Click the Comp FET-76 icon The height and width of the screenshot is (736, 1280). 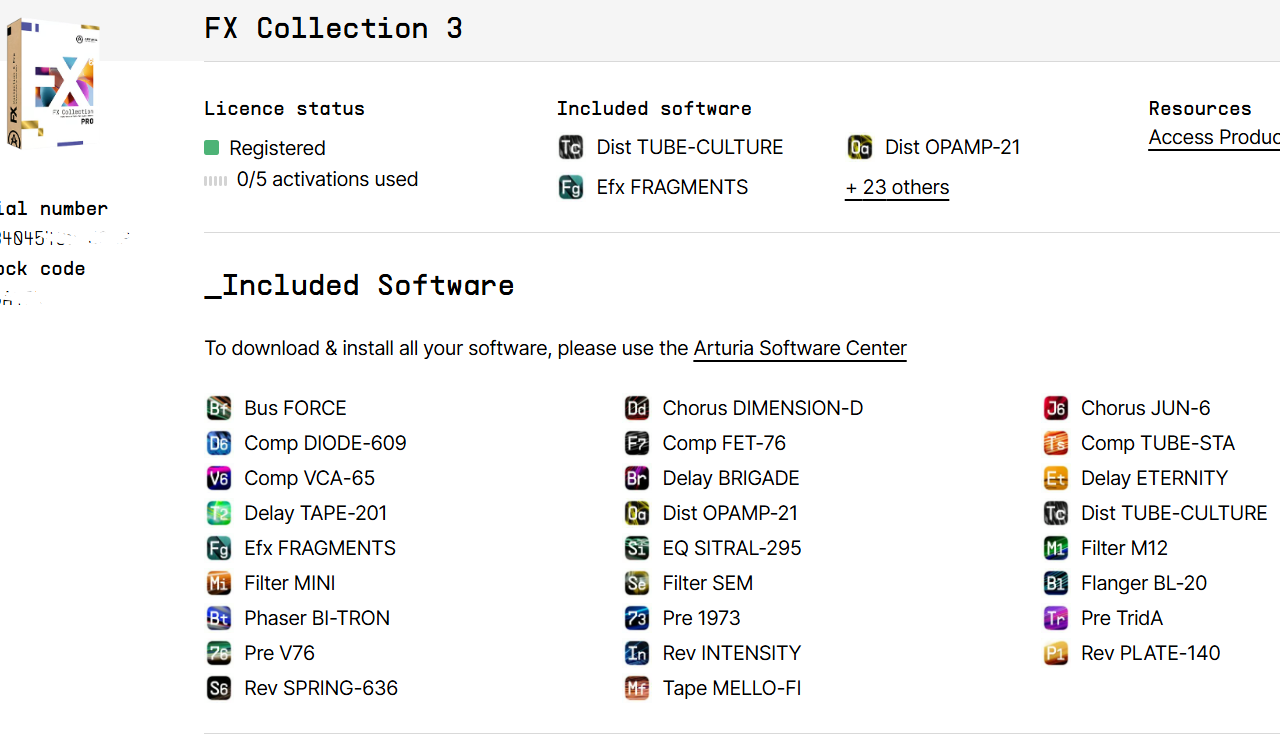(637, 443)
